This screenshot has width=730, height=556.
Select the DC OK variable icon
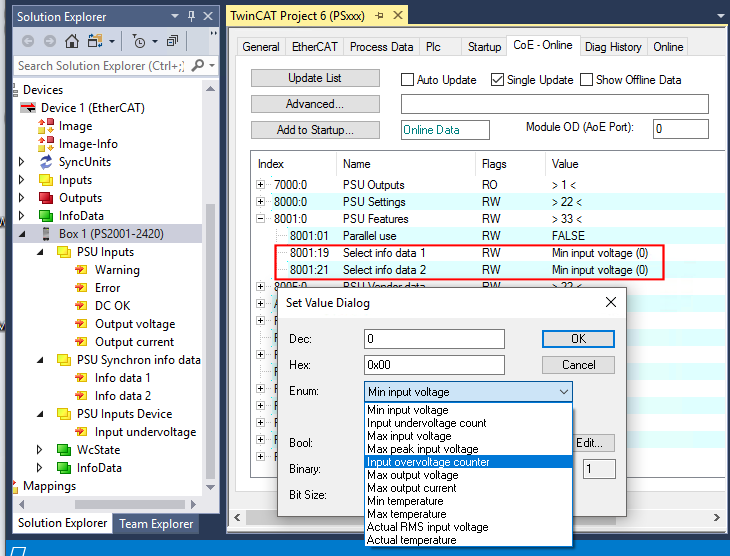coord(81,305)
